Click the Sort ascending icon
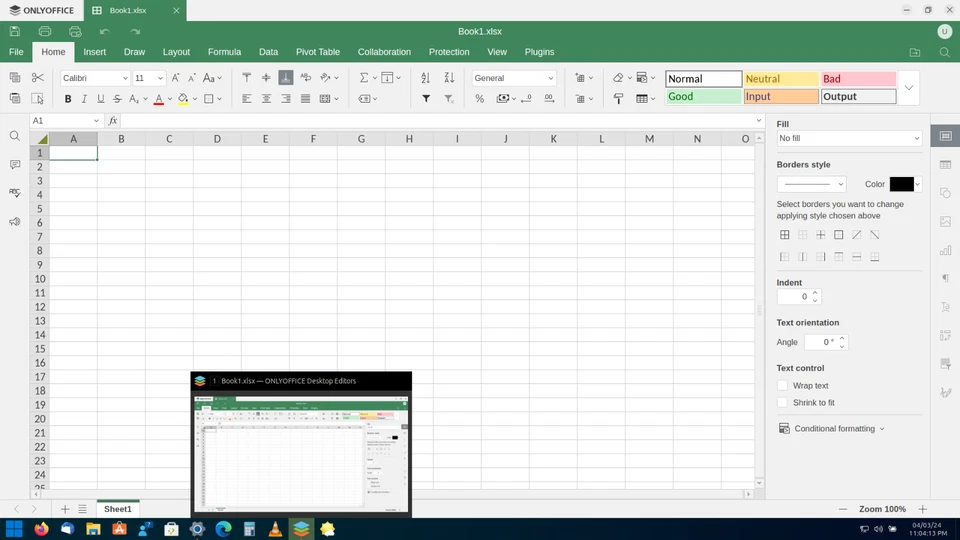 pos(426,78)
